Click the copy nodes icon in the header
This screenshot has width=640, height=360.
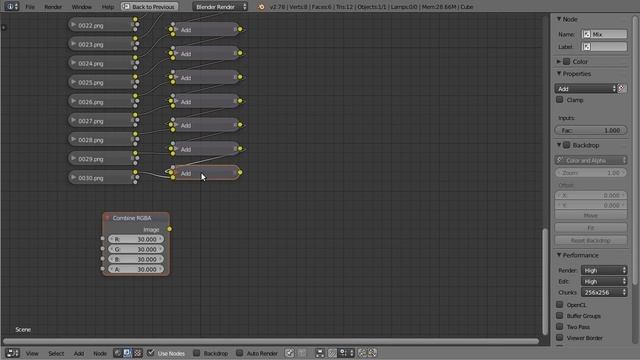pos(362,353)
